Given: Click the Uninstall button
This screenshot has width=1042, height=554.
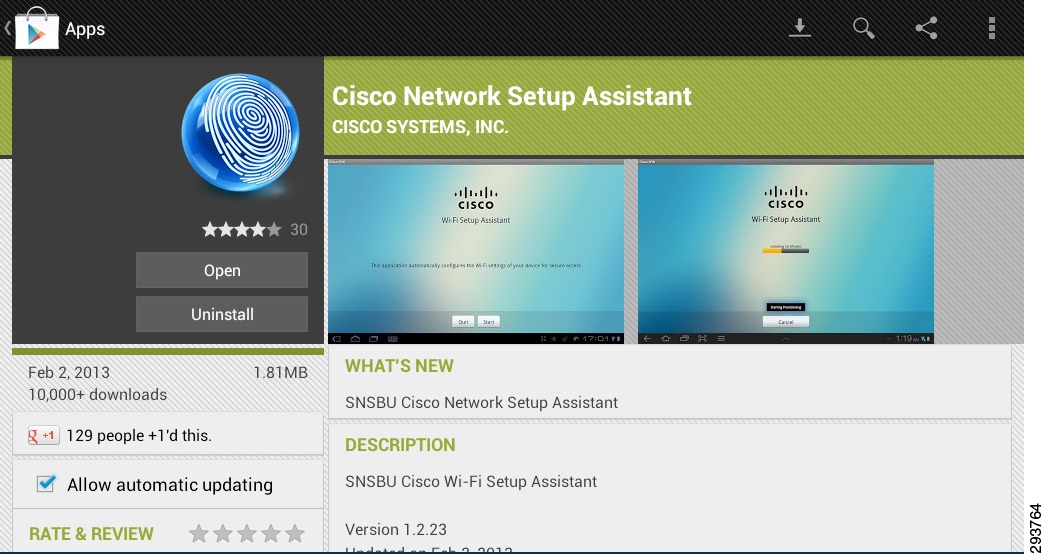Looking at the screenshot, I should [222, 314].
